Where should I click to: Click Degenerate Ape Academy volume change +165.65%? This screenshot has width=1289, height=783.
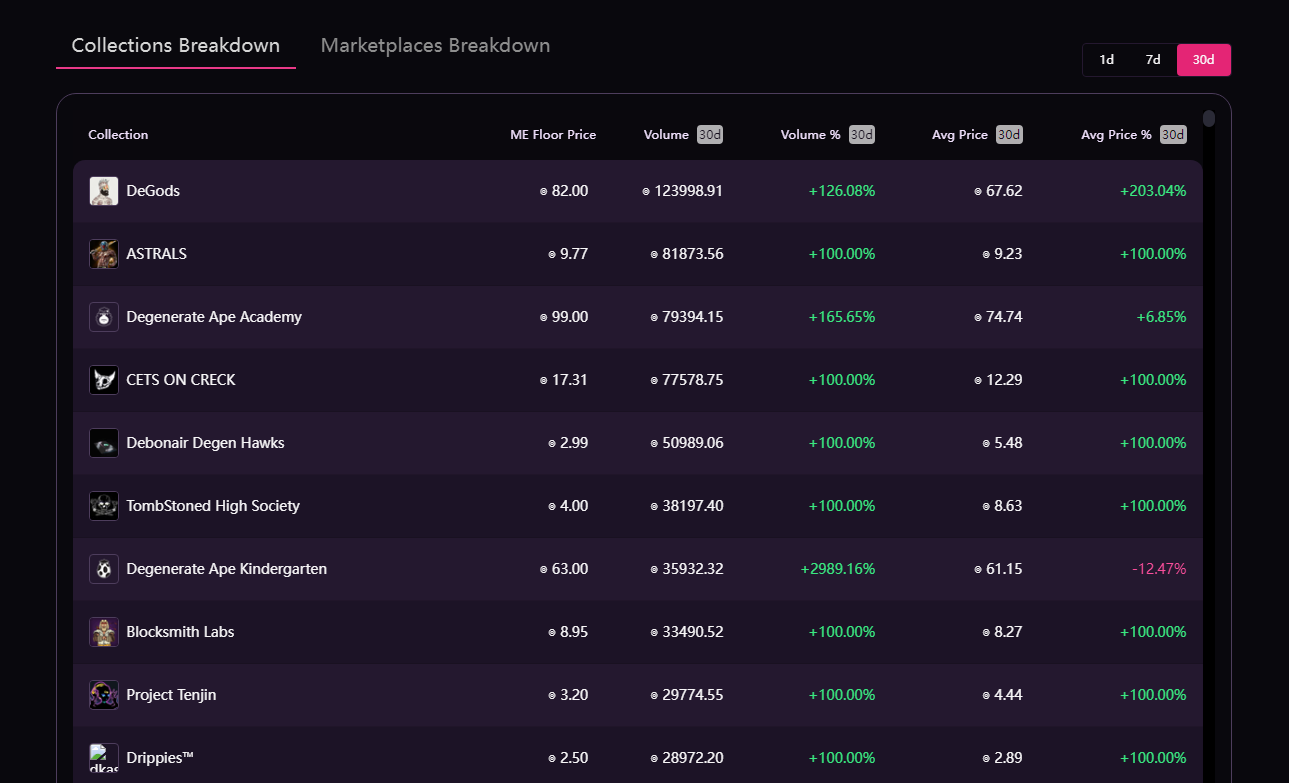tap(842, 317)
